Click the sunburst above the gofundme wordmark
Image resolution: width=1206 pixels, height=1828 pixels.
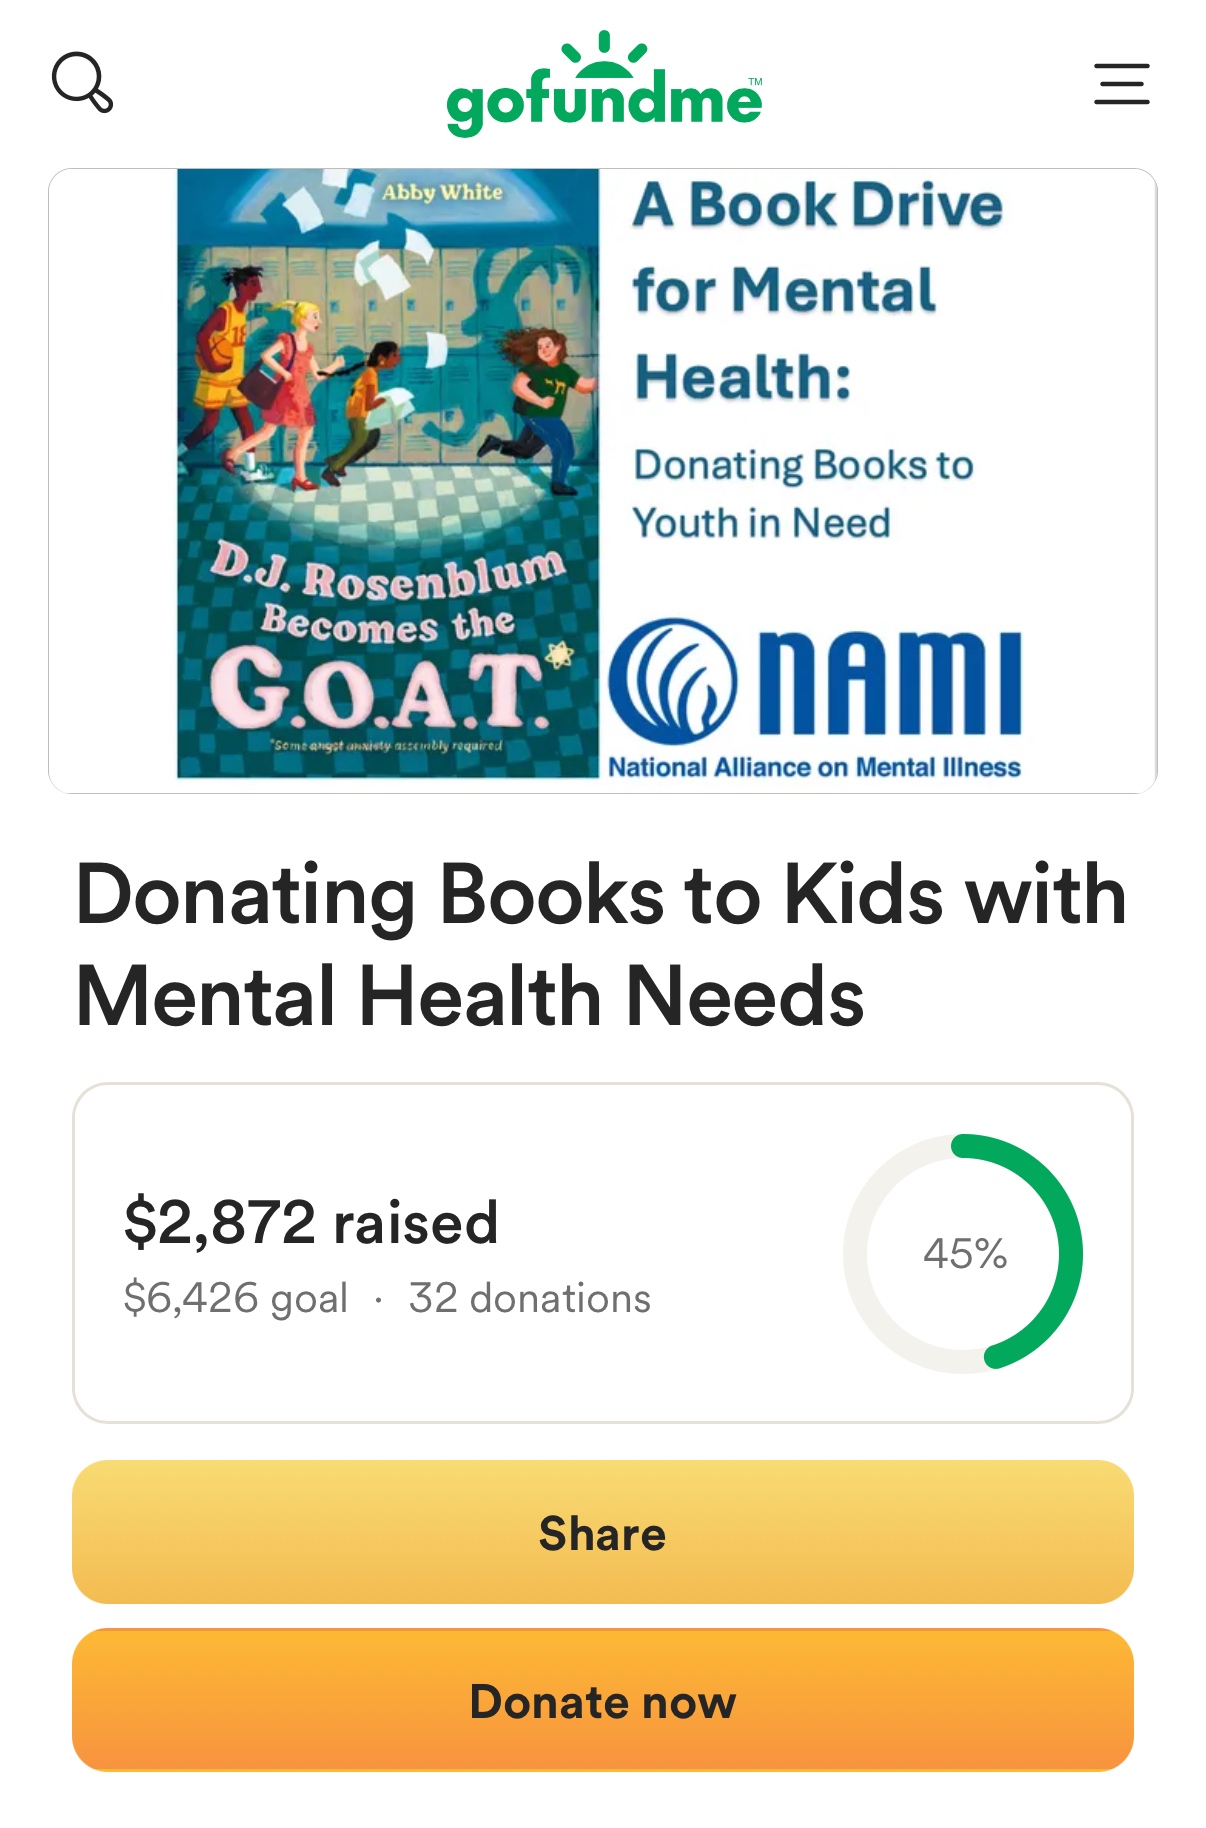(604, 55)
